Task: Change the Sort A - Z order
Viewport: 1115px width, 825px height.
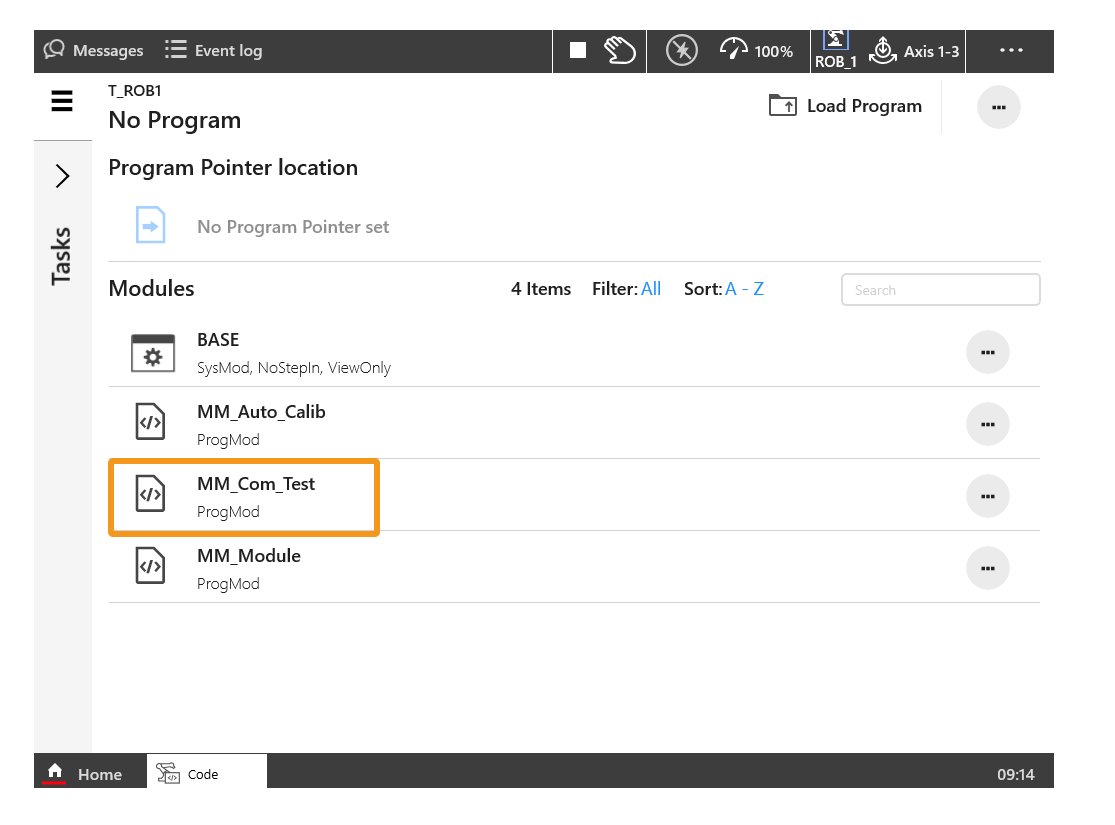Action: [x=744, y=289]
